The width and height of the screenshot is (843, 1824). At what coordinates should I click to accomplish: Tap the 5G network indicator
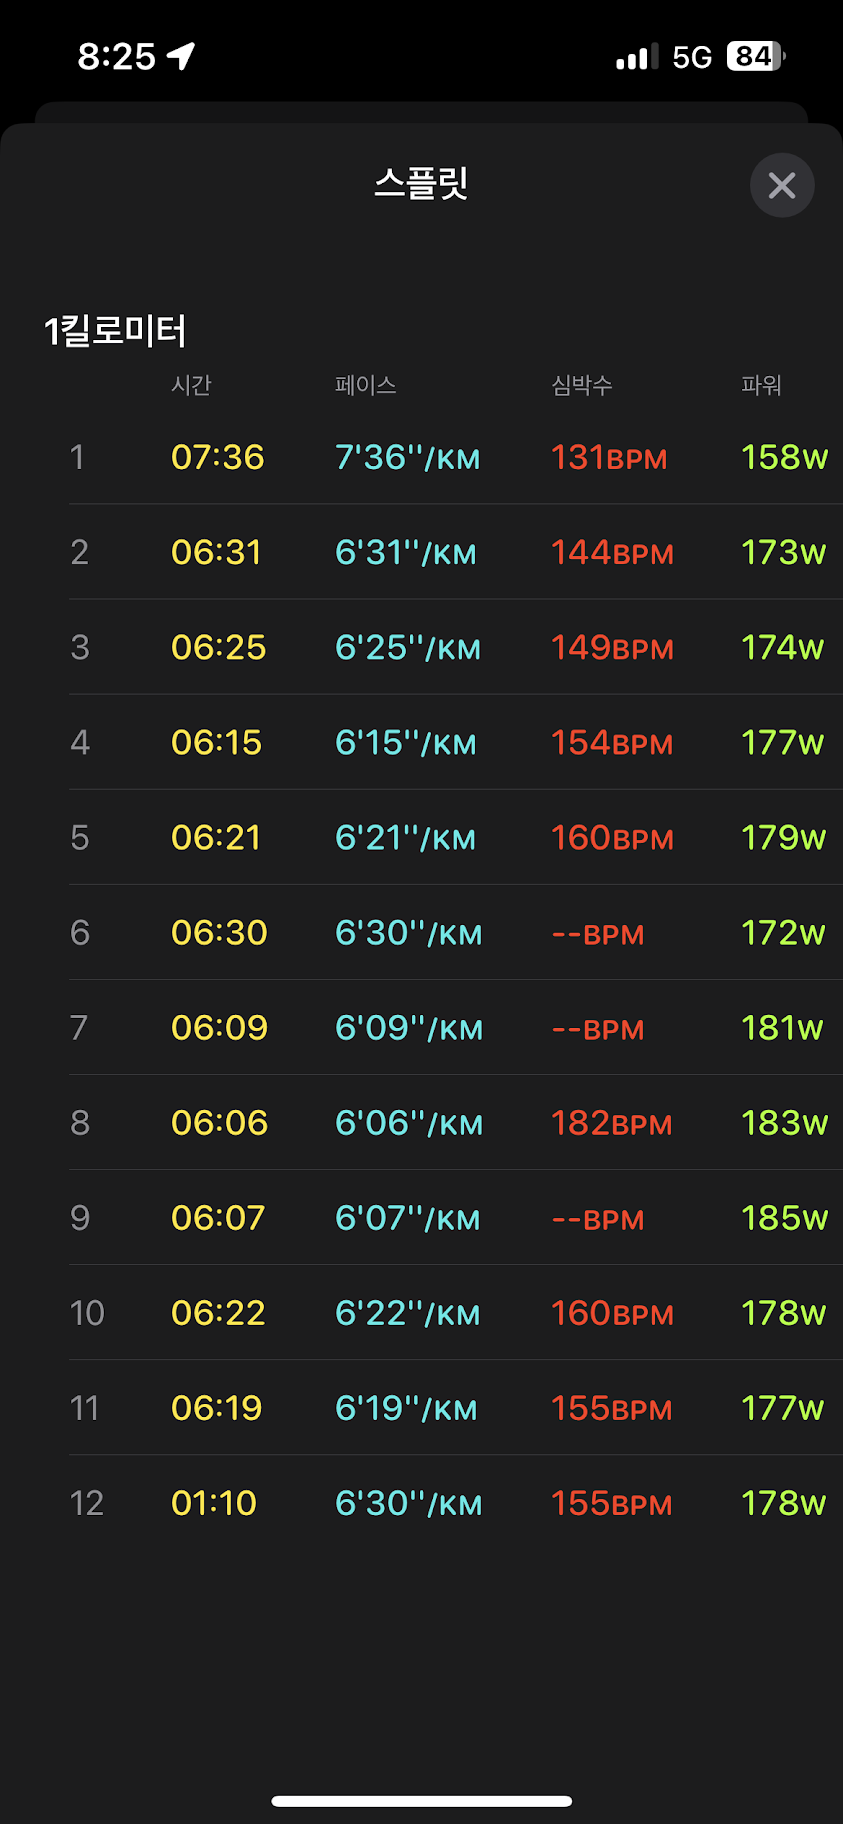click(692, 57)
